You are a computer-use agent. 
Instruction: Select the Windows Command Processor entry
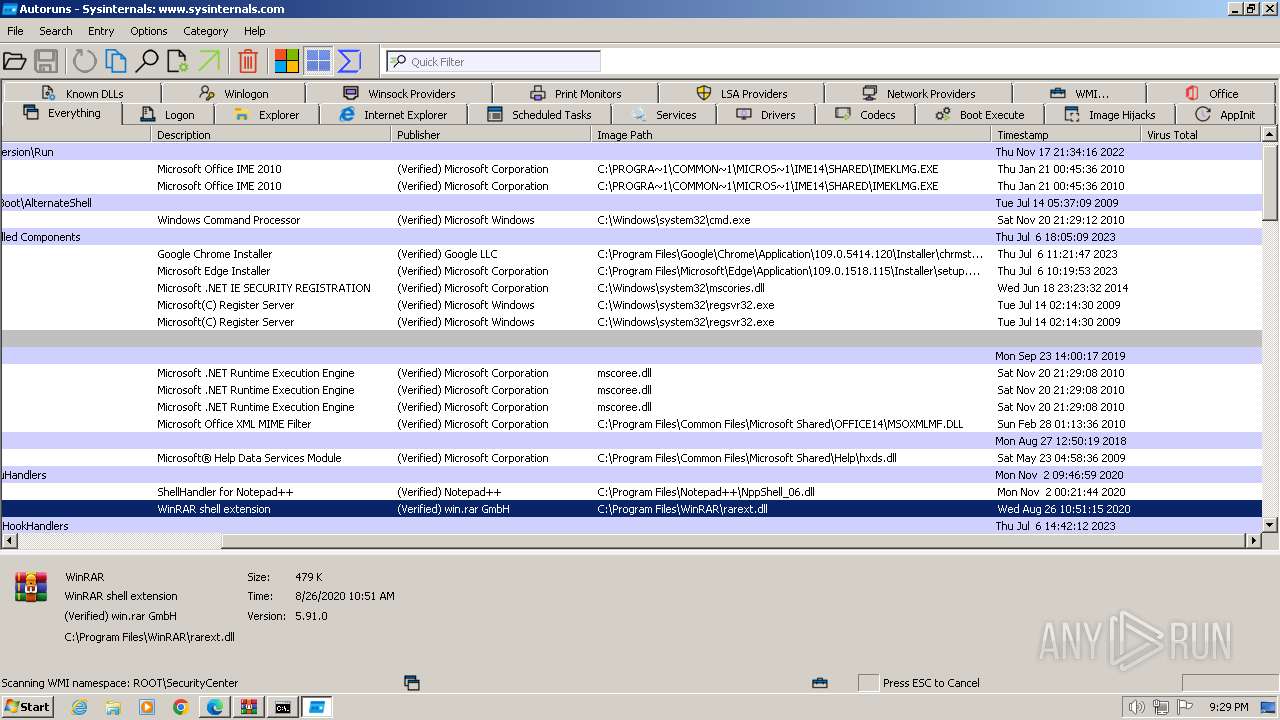pos(631,220)
